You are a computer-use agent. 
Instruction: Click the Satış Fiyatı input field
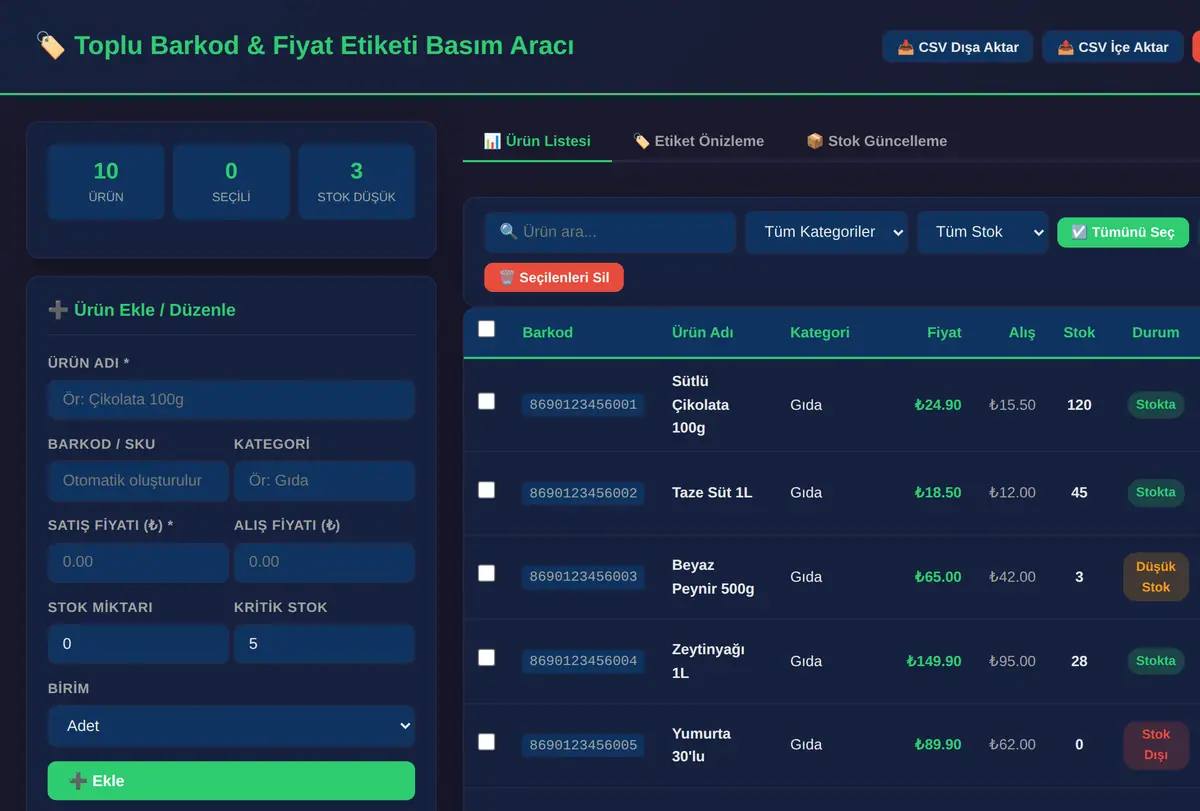pos(138,562)
